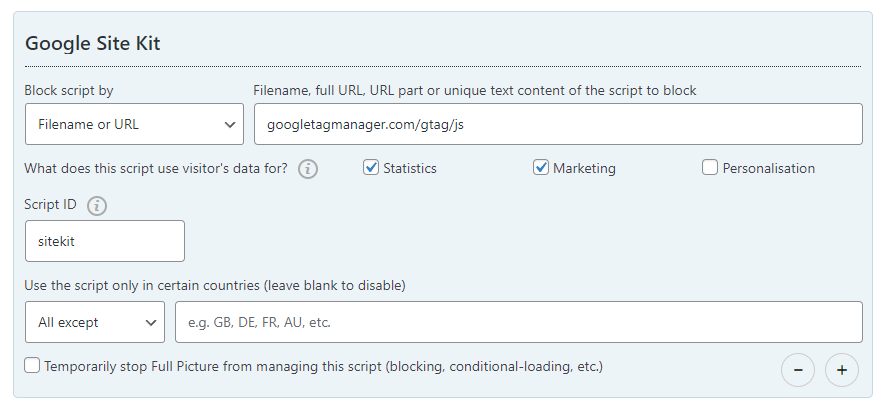
Task: Click the googletagmanager.com/gtag/js script field
Action: (x=558, y=125)
